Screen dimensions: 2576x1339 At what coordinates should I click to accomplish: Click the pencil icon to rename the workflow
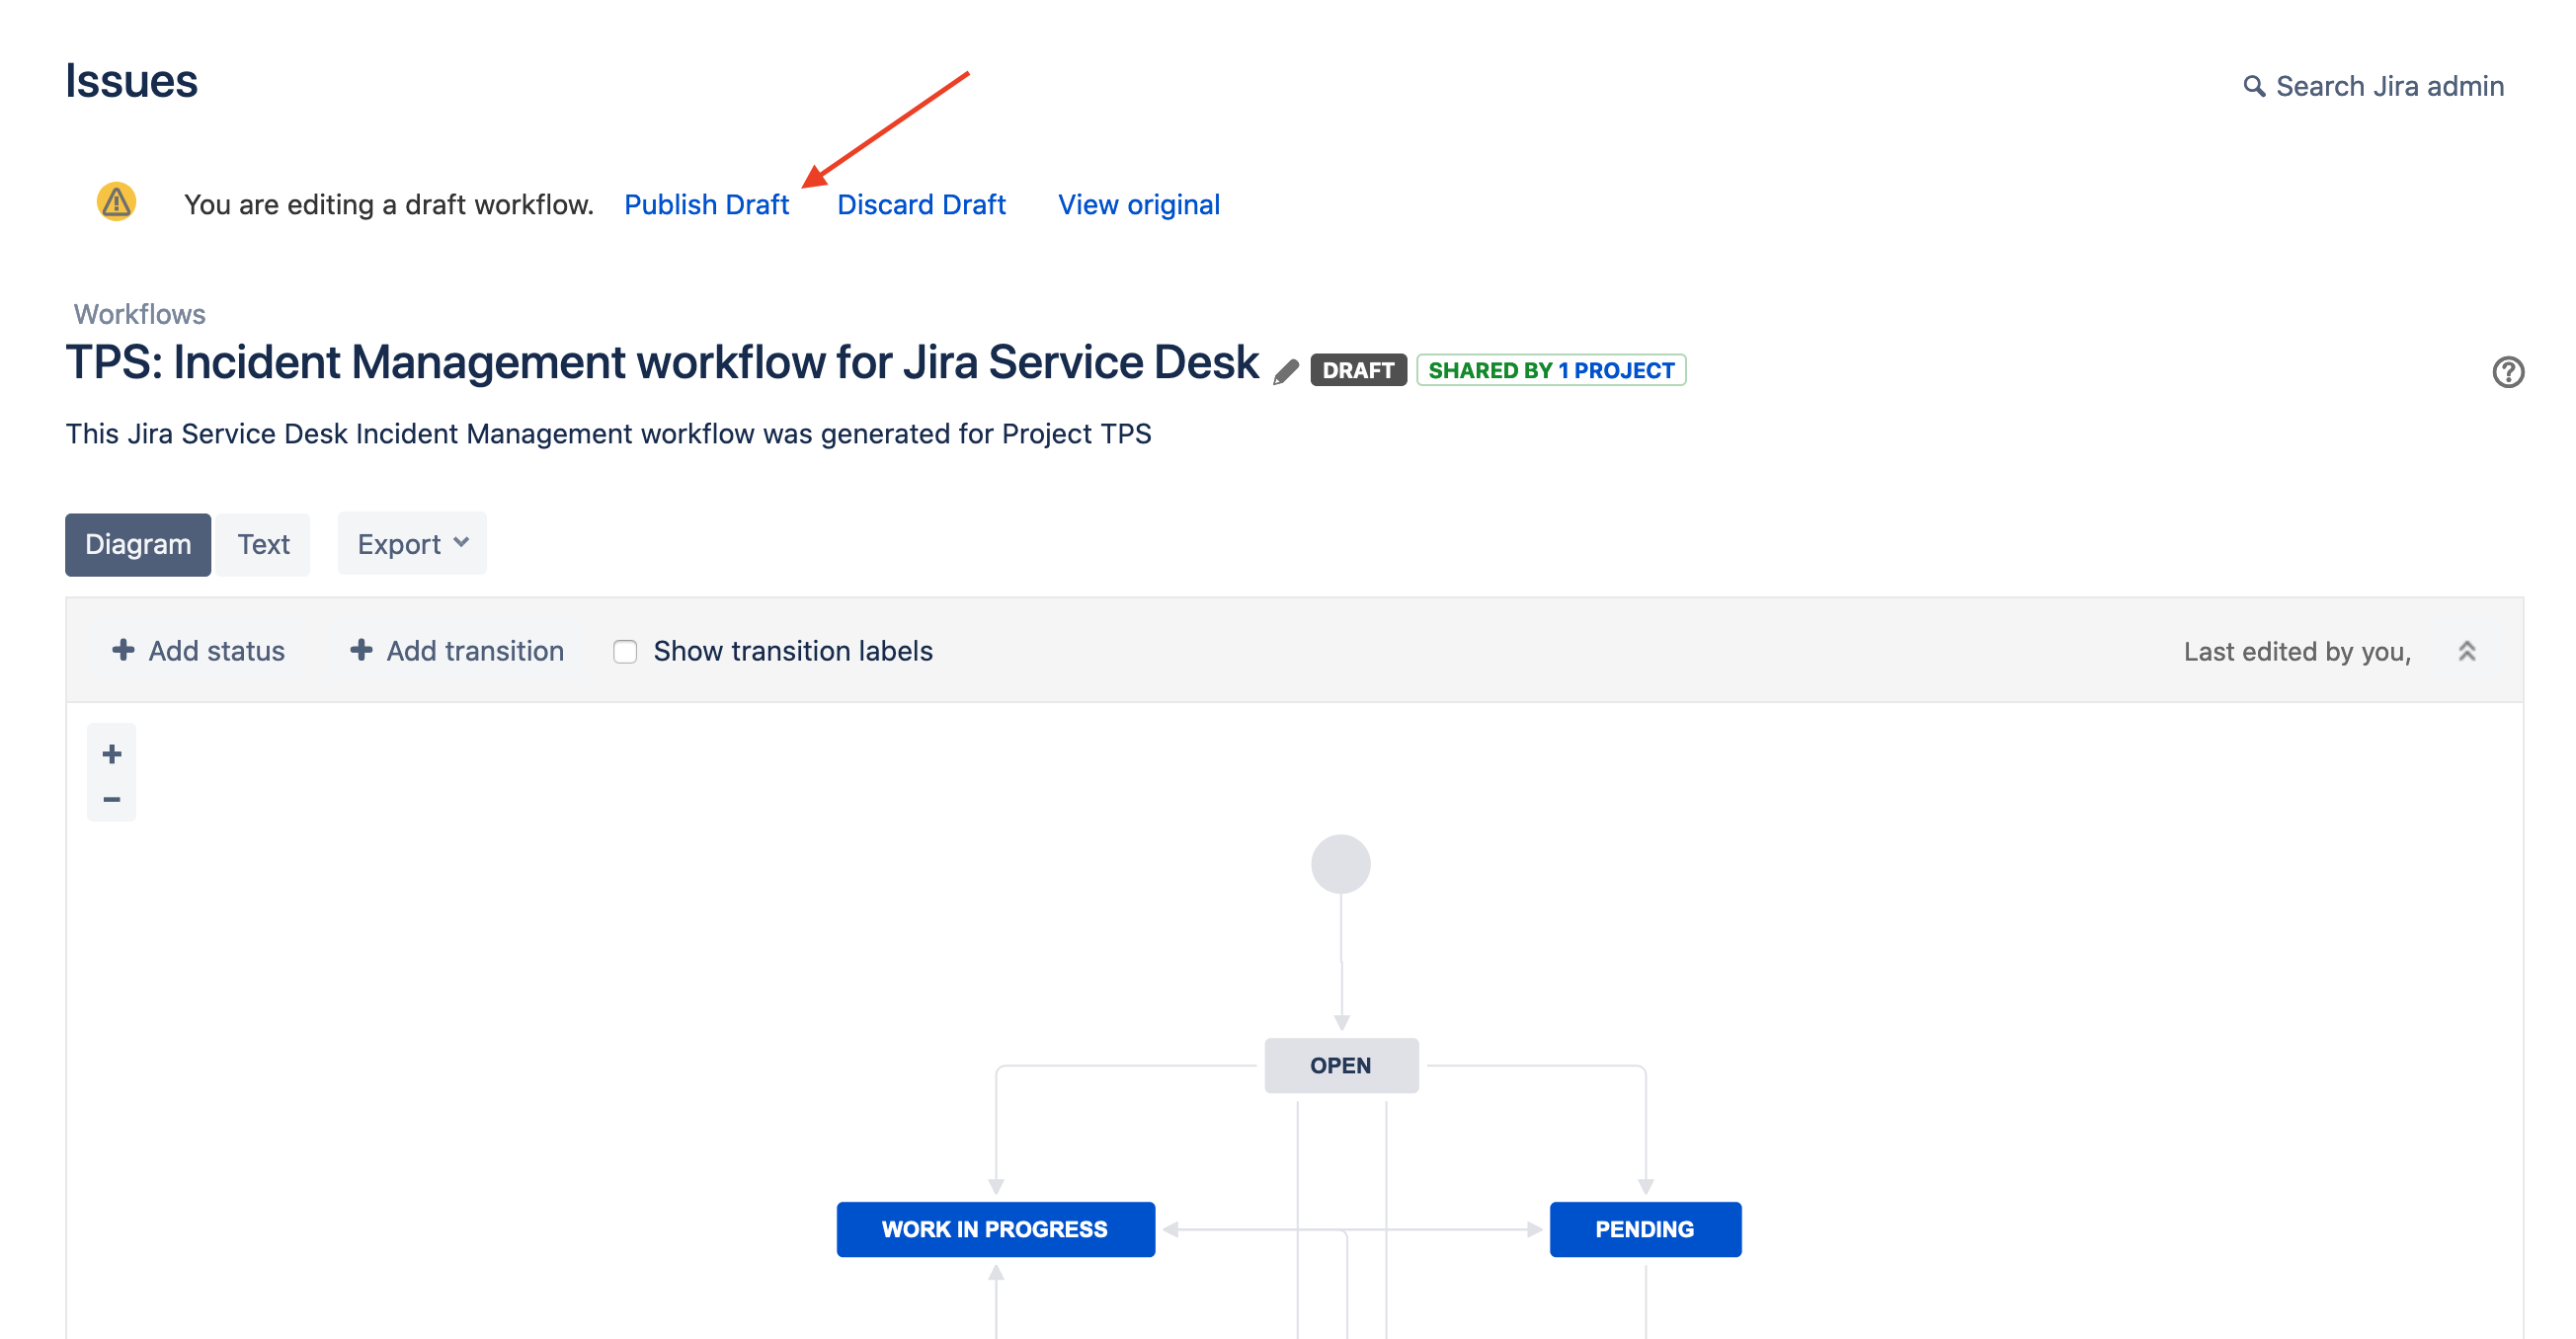tap(1286, 369)
